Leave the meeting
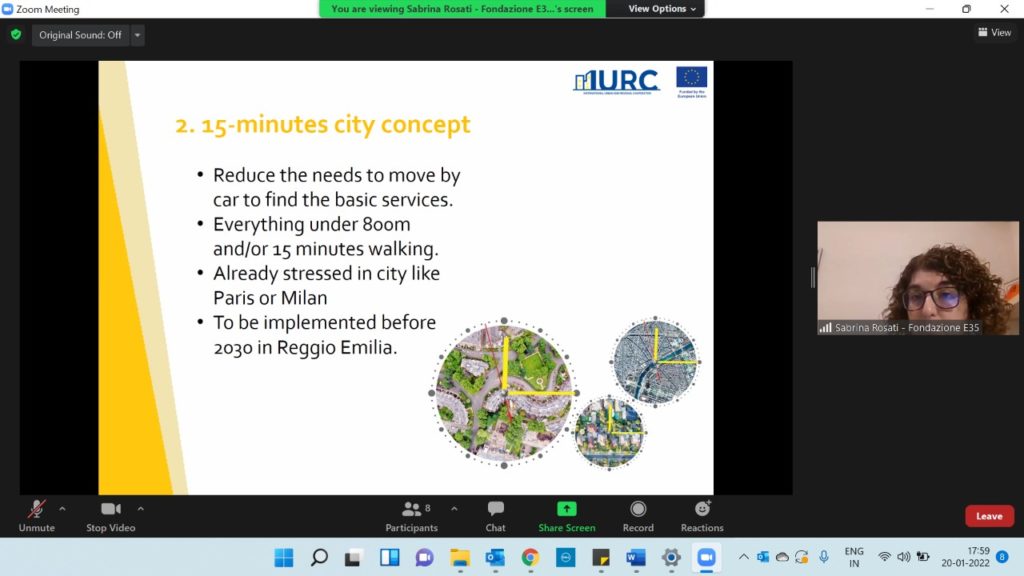This screenshot has height=576, width=1024. [989, 516]
